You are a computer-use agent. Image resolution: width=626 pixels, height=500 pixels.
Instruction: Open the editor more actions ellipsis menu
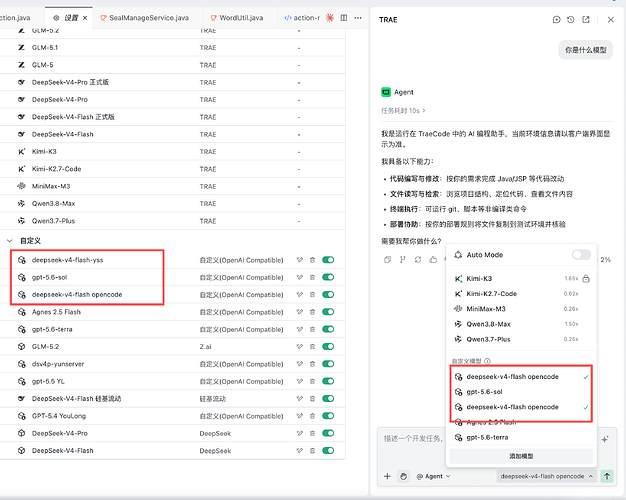tap(358, 18)
